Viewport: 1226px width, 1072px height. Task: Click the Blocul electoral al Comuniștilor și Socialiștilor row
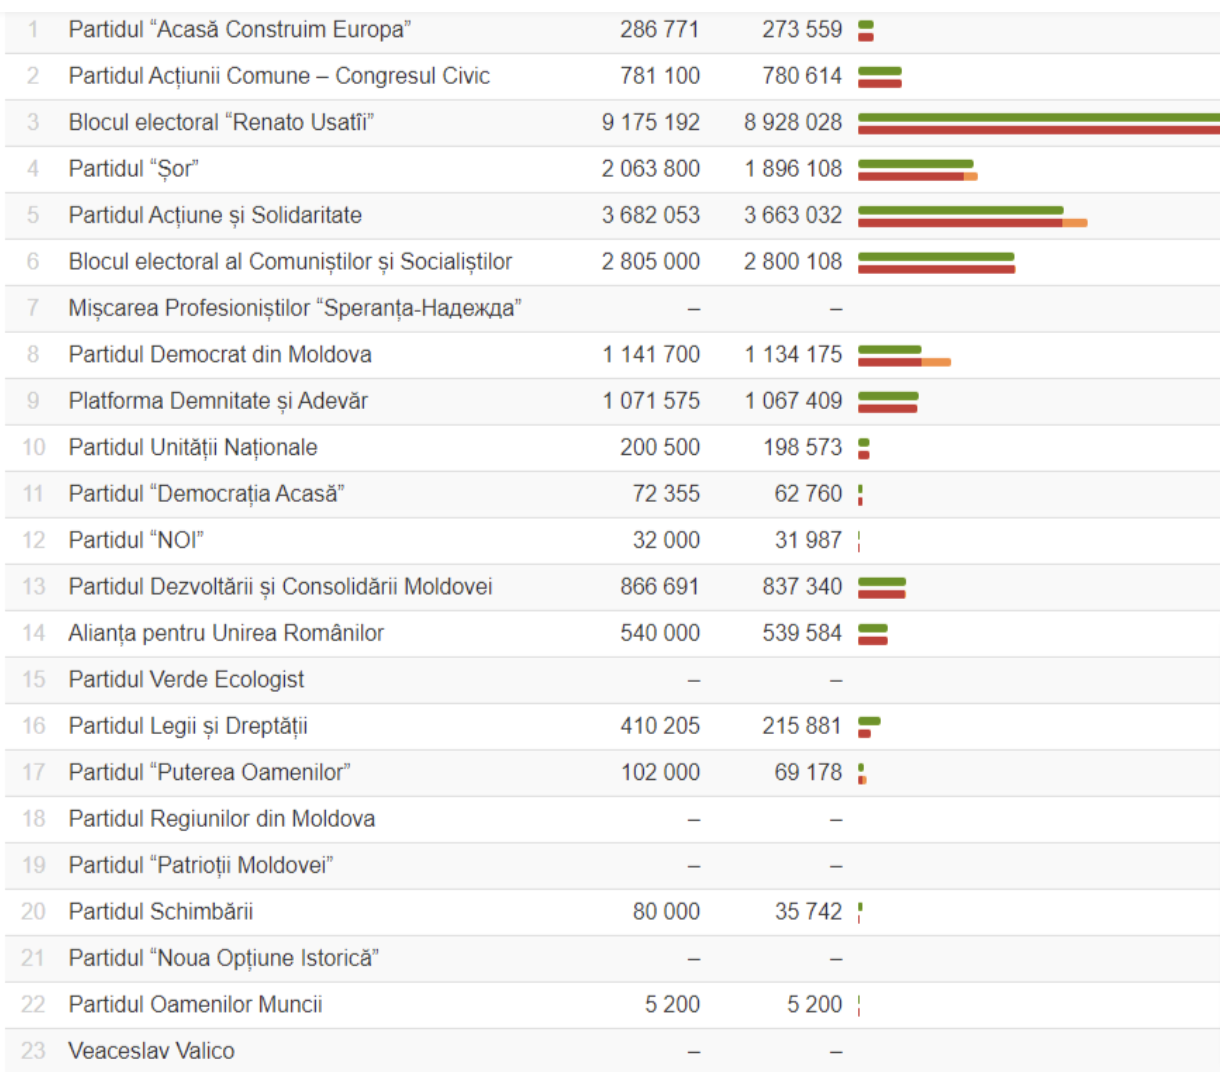click(612, 262)
